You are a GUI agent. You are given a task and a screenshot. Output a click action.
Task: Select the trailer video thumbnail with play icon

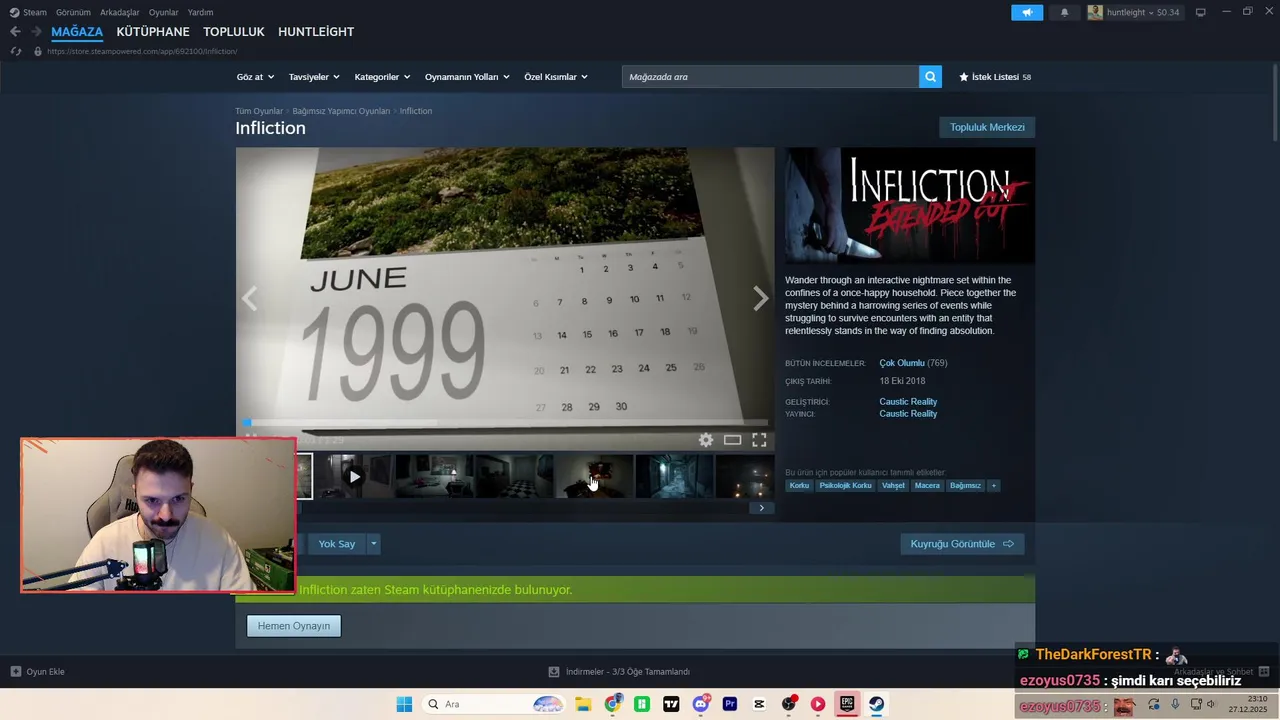(x=354, y=477)
